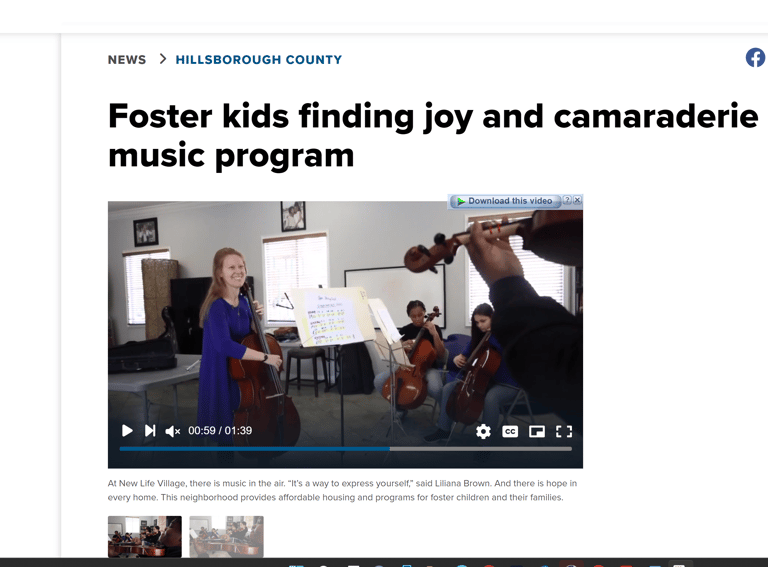768x567 pixels.
Task: Seek on the video progress bar
Action: point(345,449)
